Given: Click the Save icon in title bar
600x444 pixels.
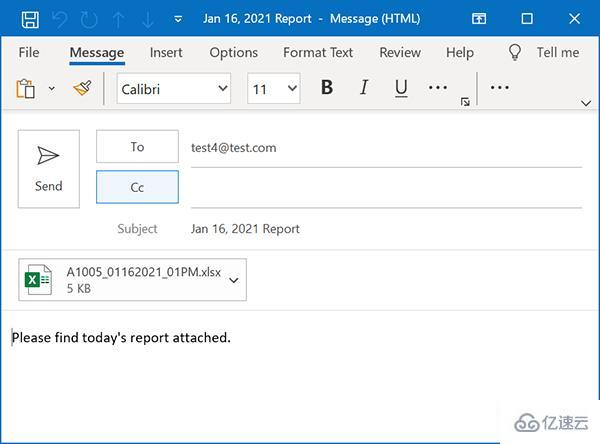Looking at the screenshot, I should pyautogui.click(x=30, y=19).
